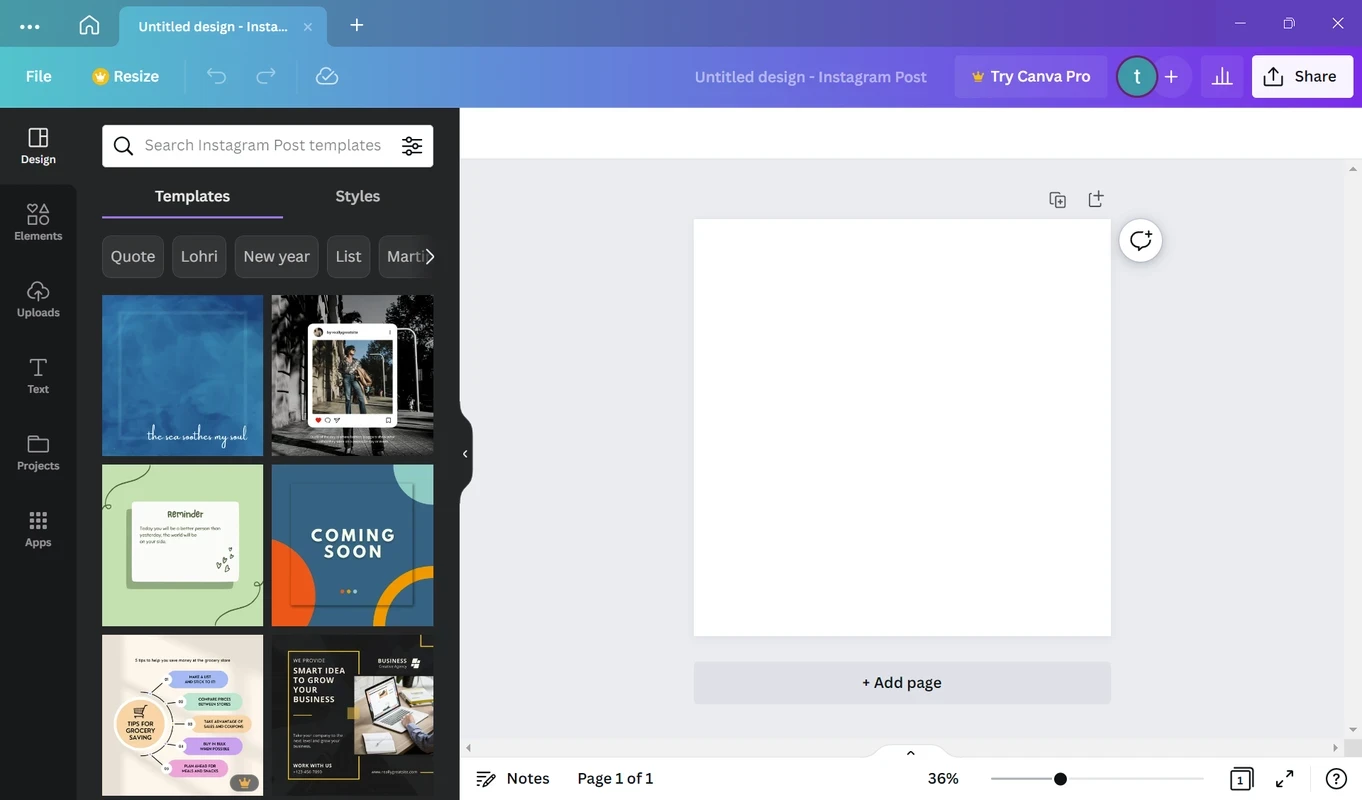The height and width of the screenshot is (800, 1362).
Task: Open the Elements panel in sidebar
Action: pos(38,222)
